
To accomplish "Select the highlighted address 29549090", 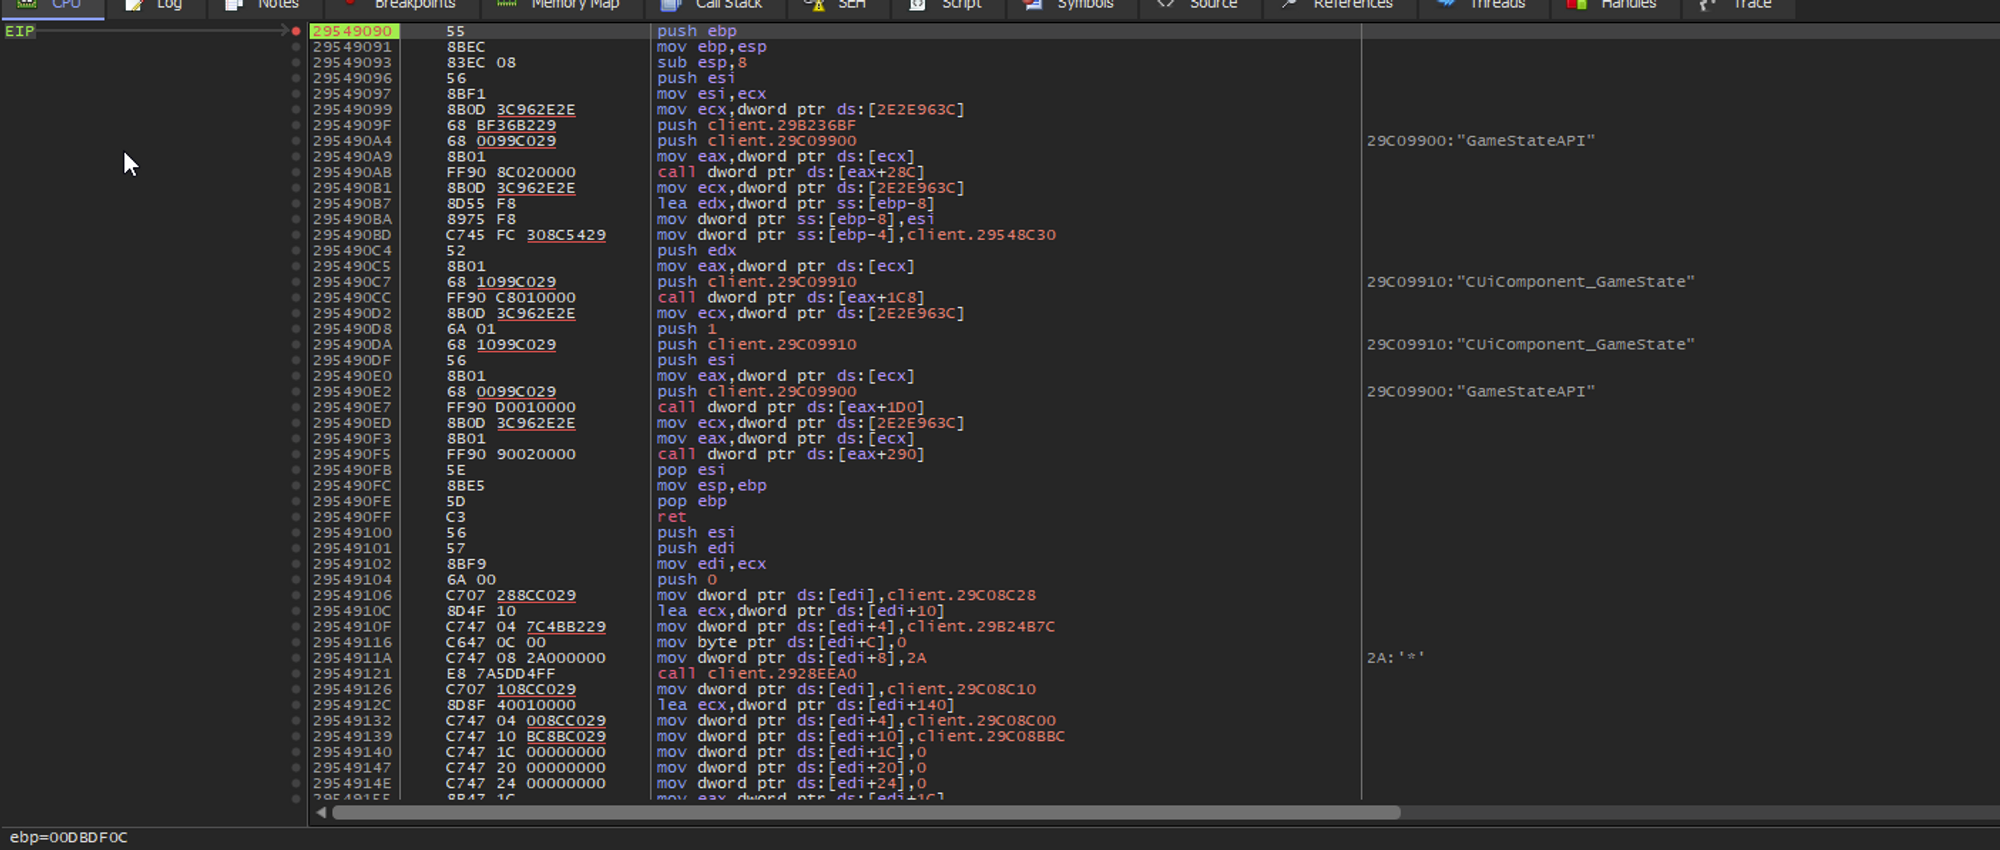I will click(x=353, y=31).
